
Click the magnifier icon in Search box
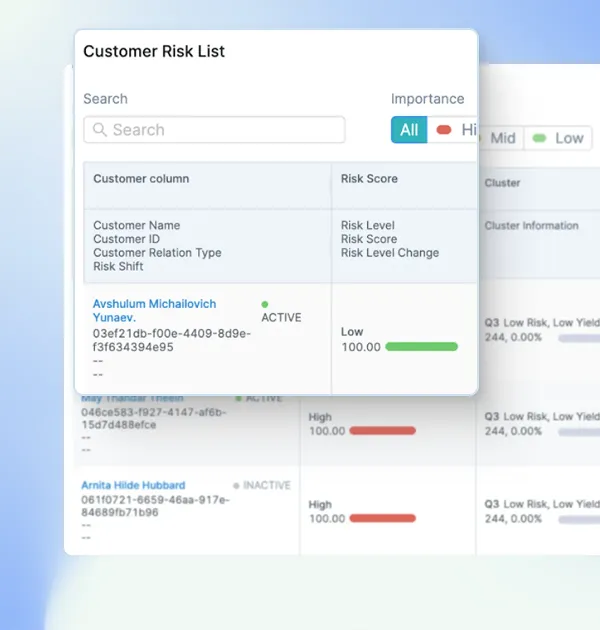tap(99, 130)
